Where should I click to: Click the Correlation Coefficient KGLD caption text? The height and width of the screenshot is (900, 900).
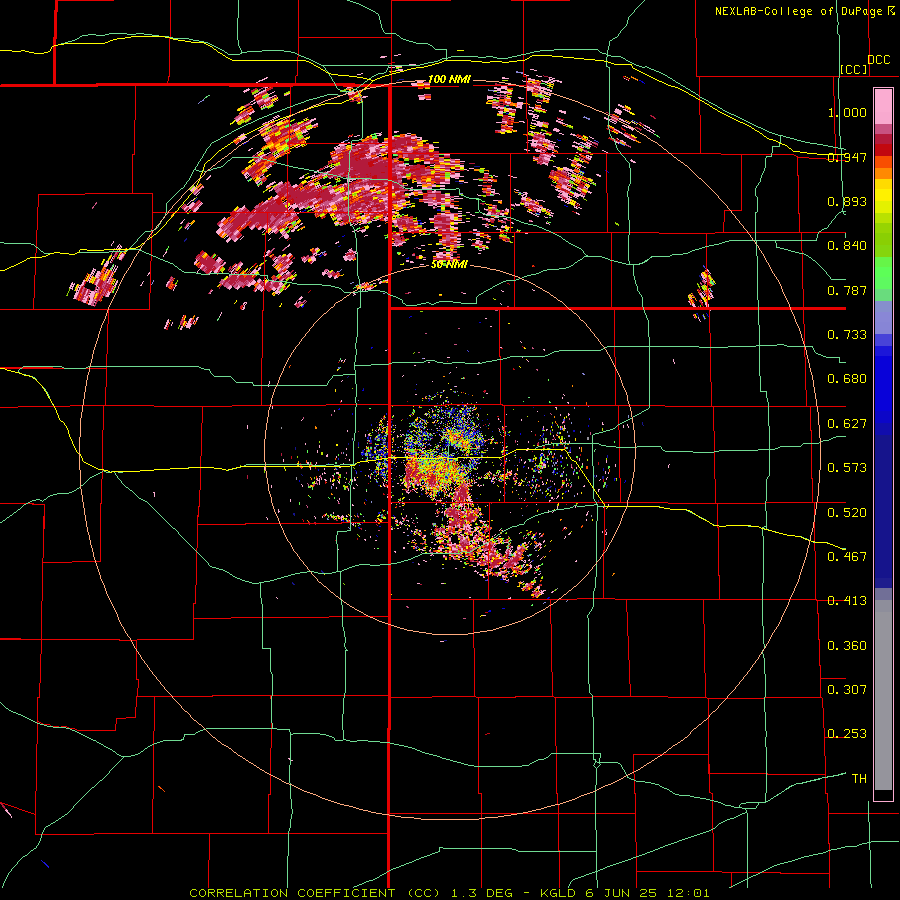point(449,893)
